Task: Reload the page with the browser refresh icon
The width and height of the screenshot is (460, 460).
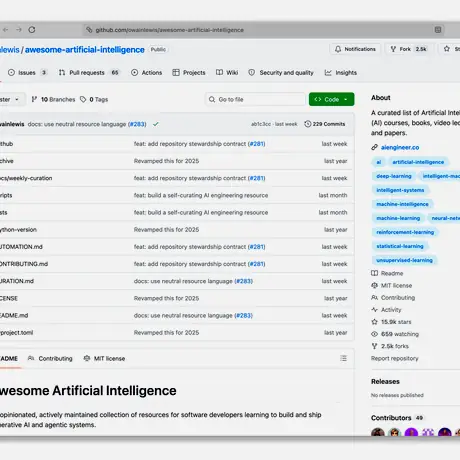Action: 32,30
